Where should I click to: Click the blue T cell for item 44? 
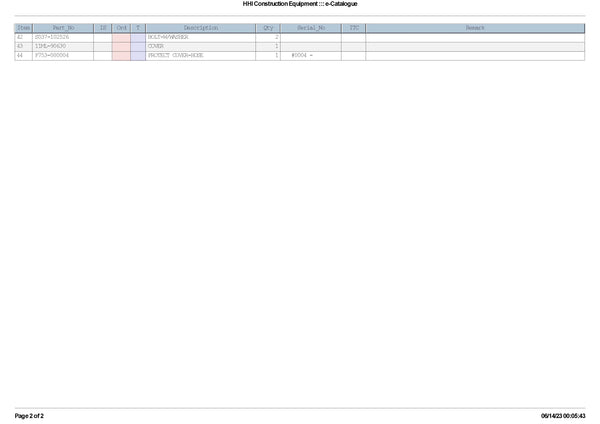[x=138, y=55]
